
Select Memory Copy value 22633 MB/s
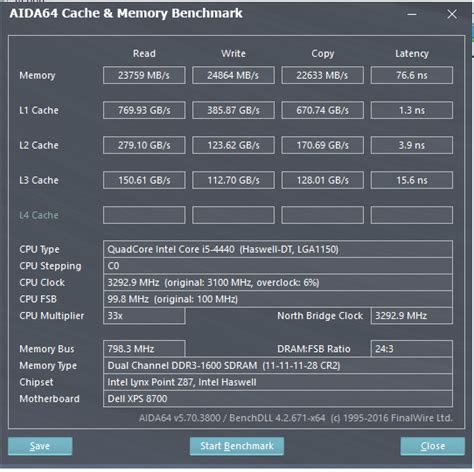[x=322, y=75]
